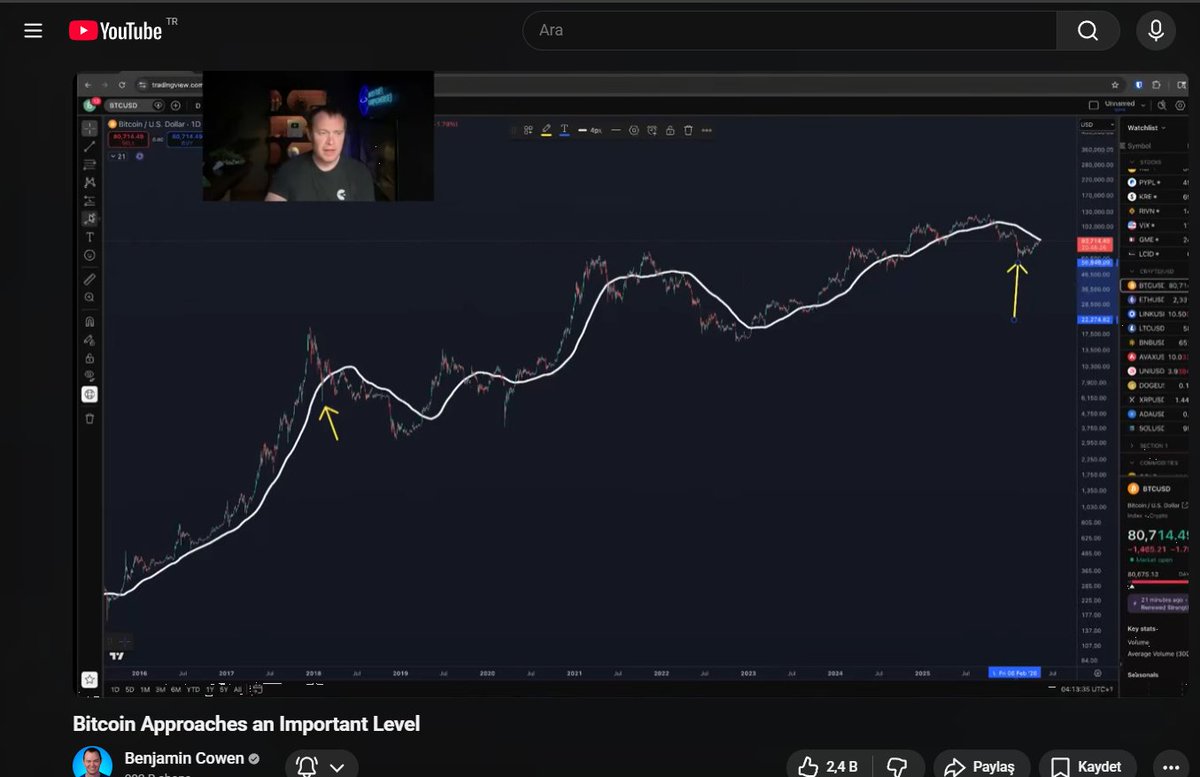Select the 1M timeframe range button
This screenshot has height=777, width=1200.
coord(145,689)
